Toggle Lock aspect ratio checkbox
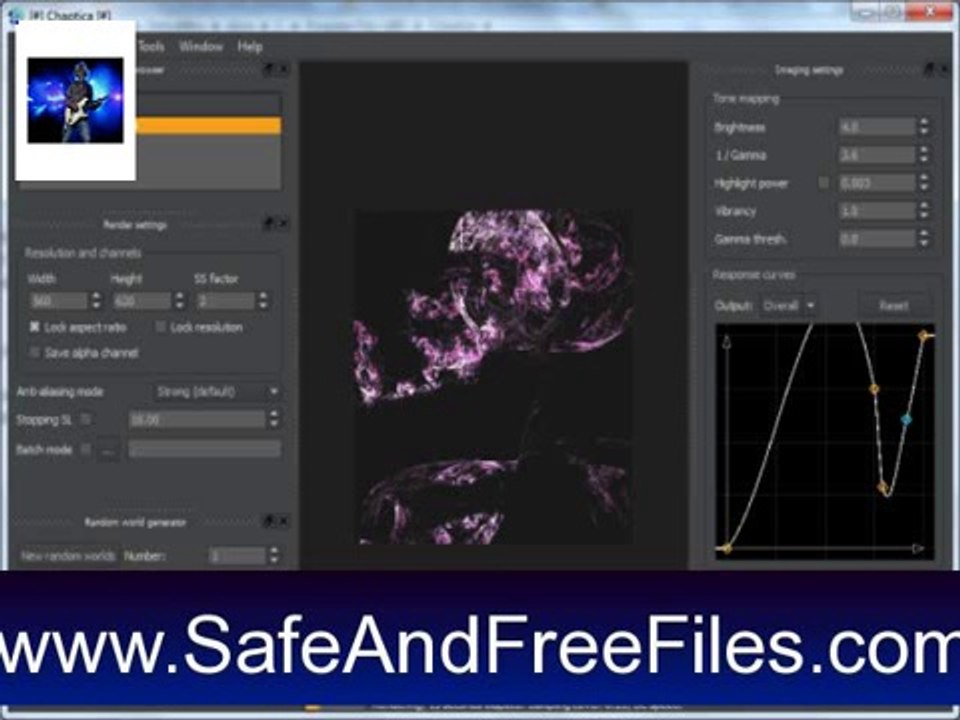960x720 pixels. (x=35, y=327)
